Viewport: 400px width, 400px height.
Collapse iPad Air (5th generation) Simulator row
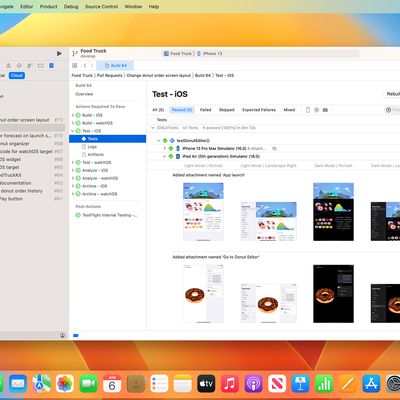(x=165, y=156)
